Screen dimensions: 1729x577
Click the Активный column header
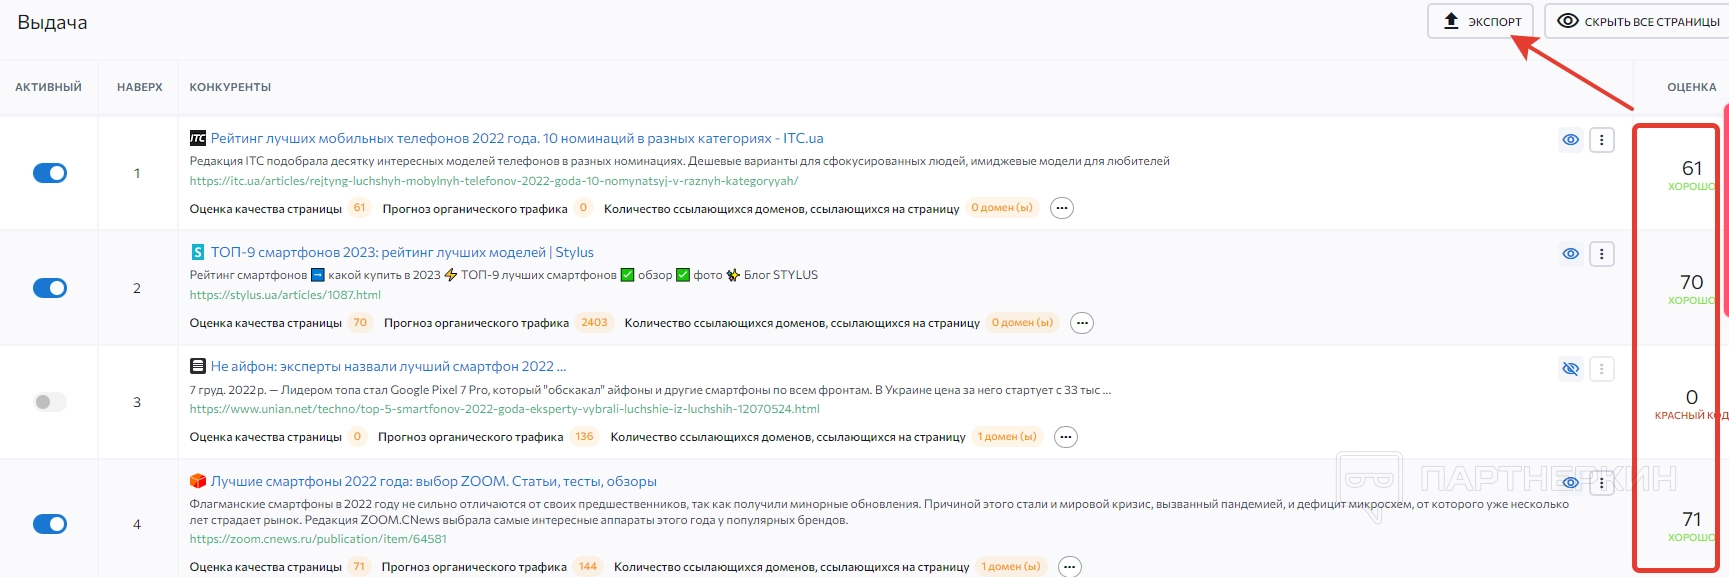point(48,87)
